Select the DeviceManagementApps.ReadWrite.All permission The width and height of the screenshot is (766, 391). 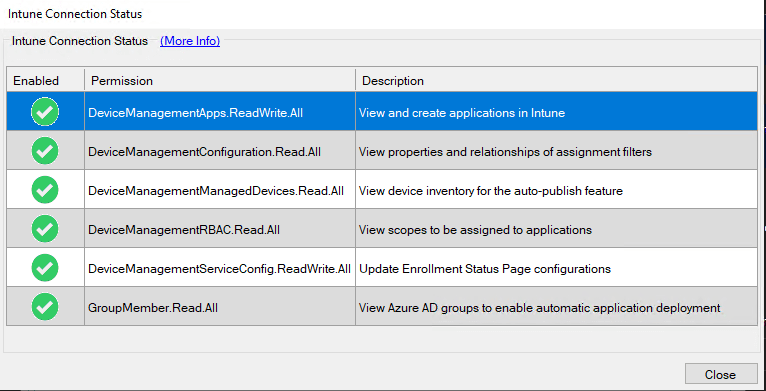tap(195, 113)
